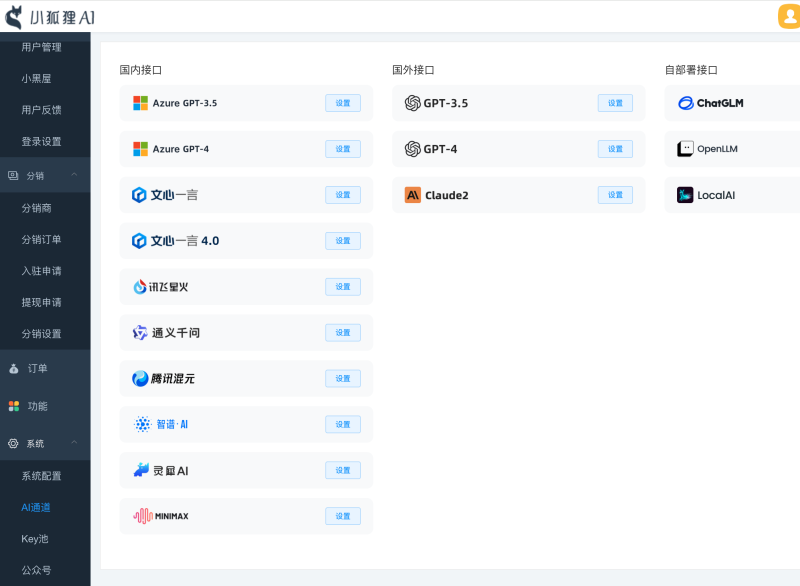
Task: Click the fox logo icon
Action: (13, 18)
